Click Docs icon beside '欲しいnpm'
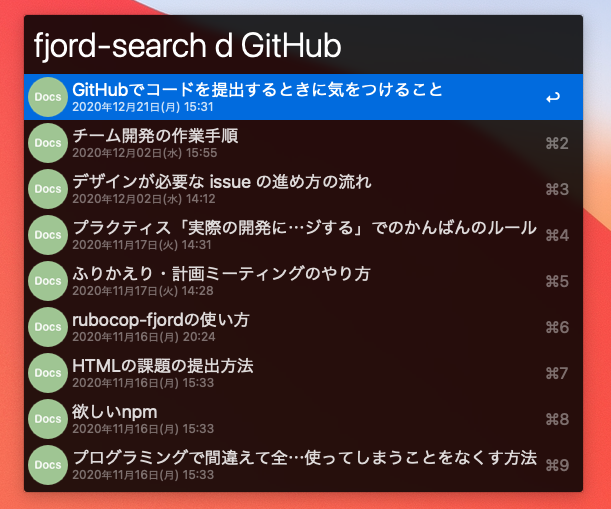 (x=48, y=419)
